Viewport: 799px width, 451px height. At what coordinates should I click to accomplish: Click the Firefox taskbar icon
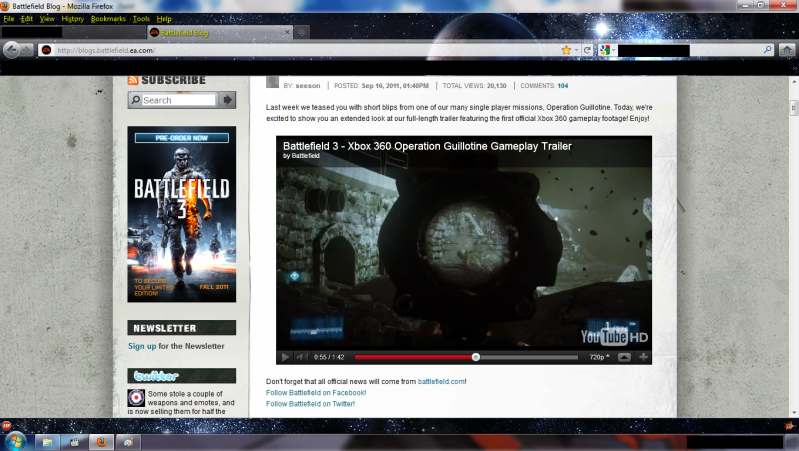point(101,442)
